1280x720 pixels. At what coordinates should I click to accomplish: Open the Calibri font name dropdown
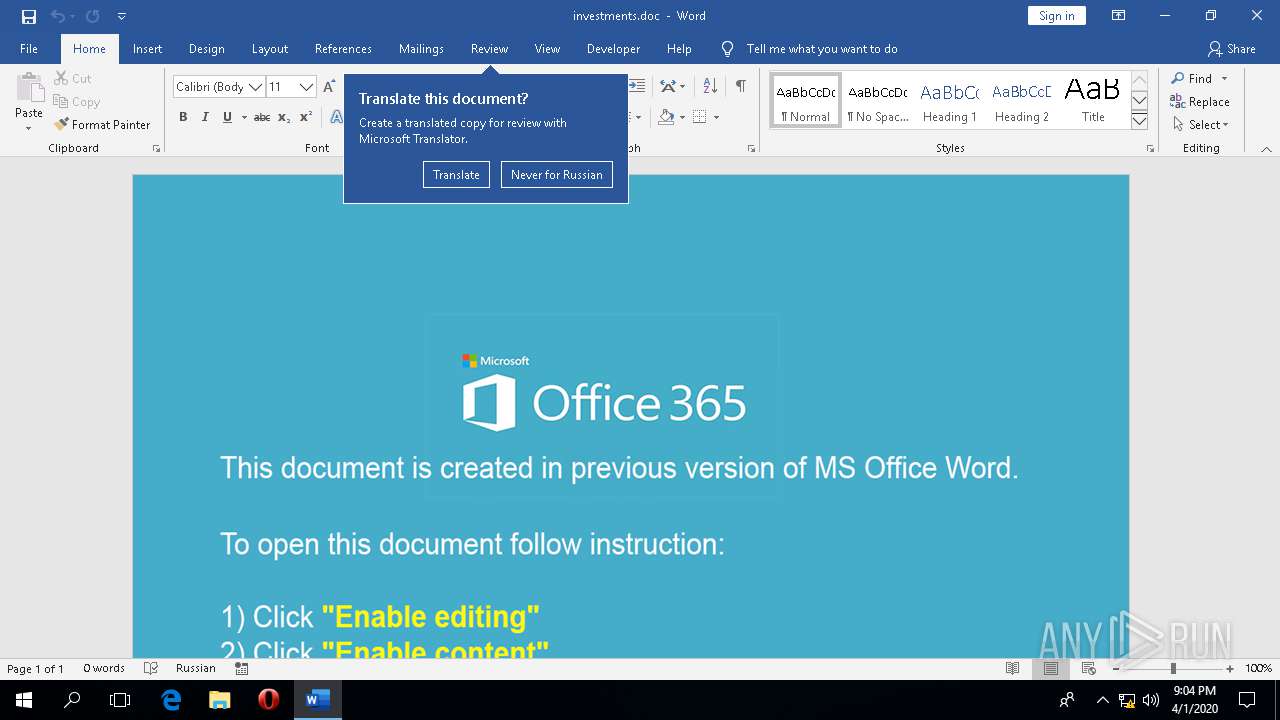[x=255, y=87]
